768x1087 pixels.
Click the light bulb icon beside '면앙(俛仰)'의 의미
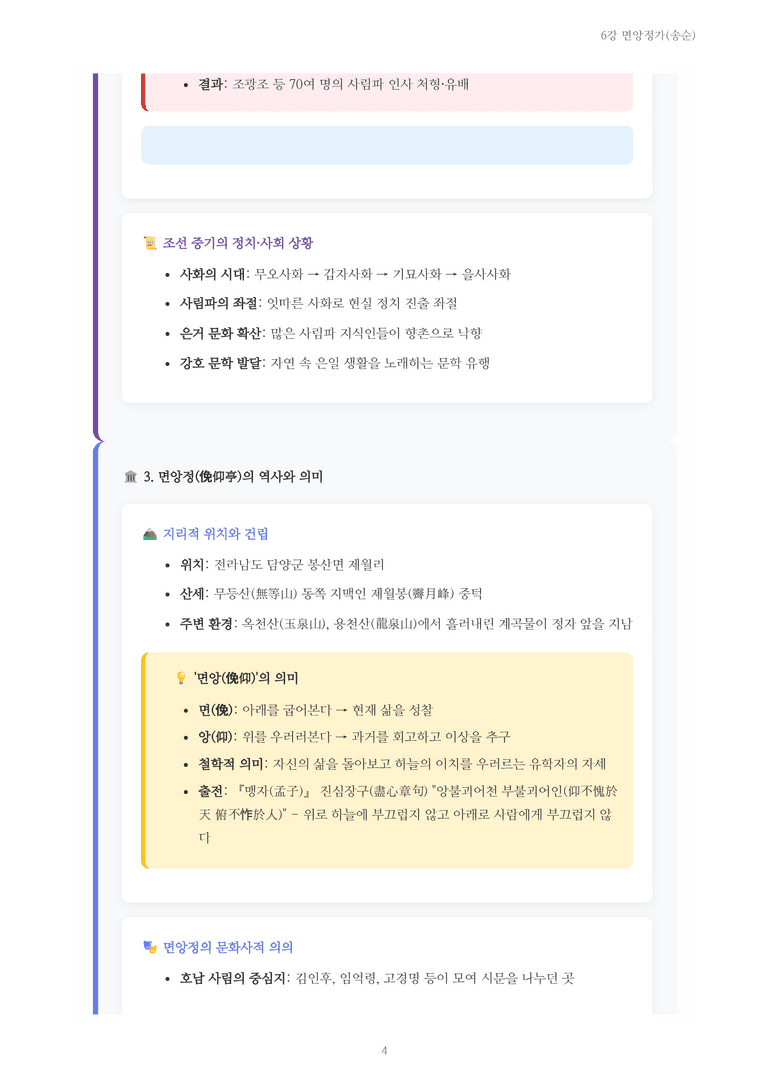click(x=182, y=678)
